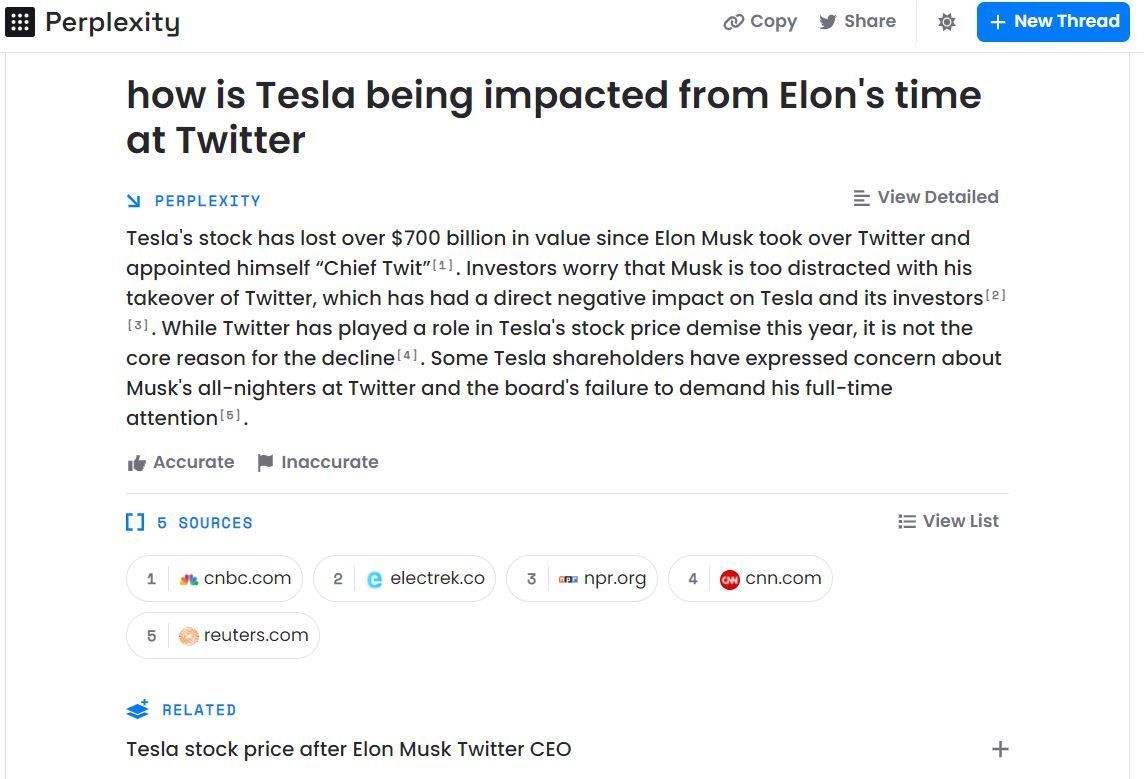Click citation 5 after attention
Image resolution: width=1144 pixels, height=779 pixels.
231,415
